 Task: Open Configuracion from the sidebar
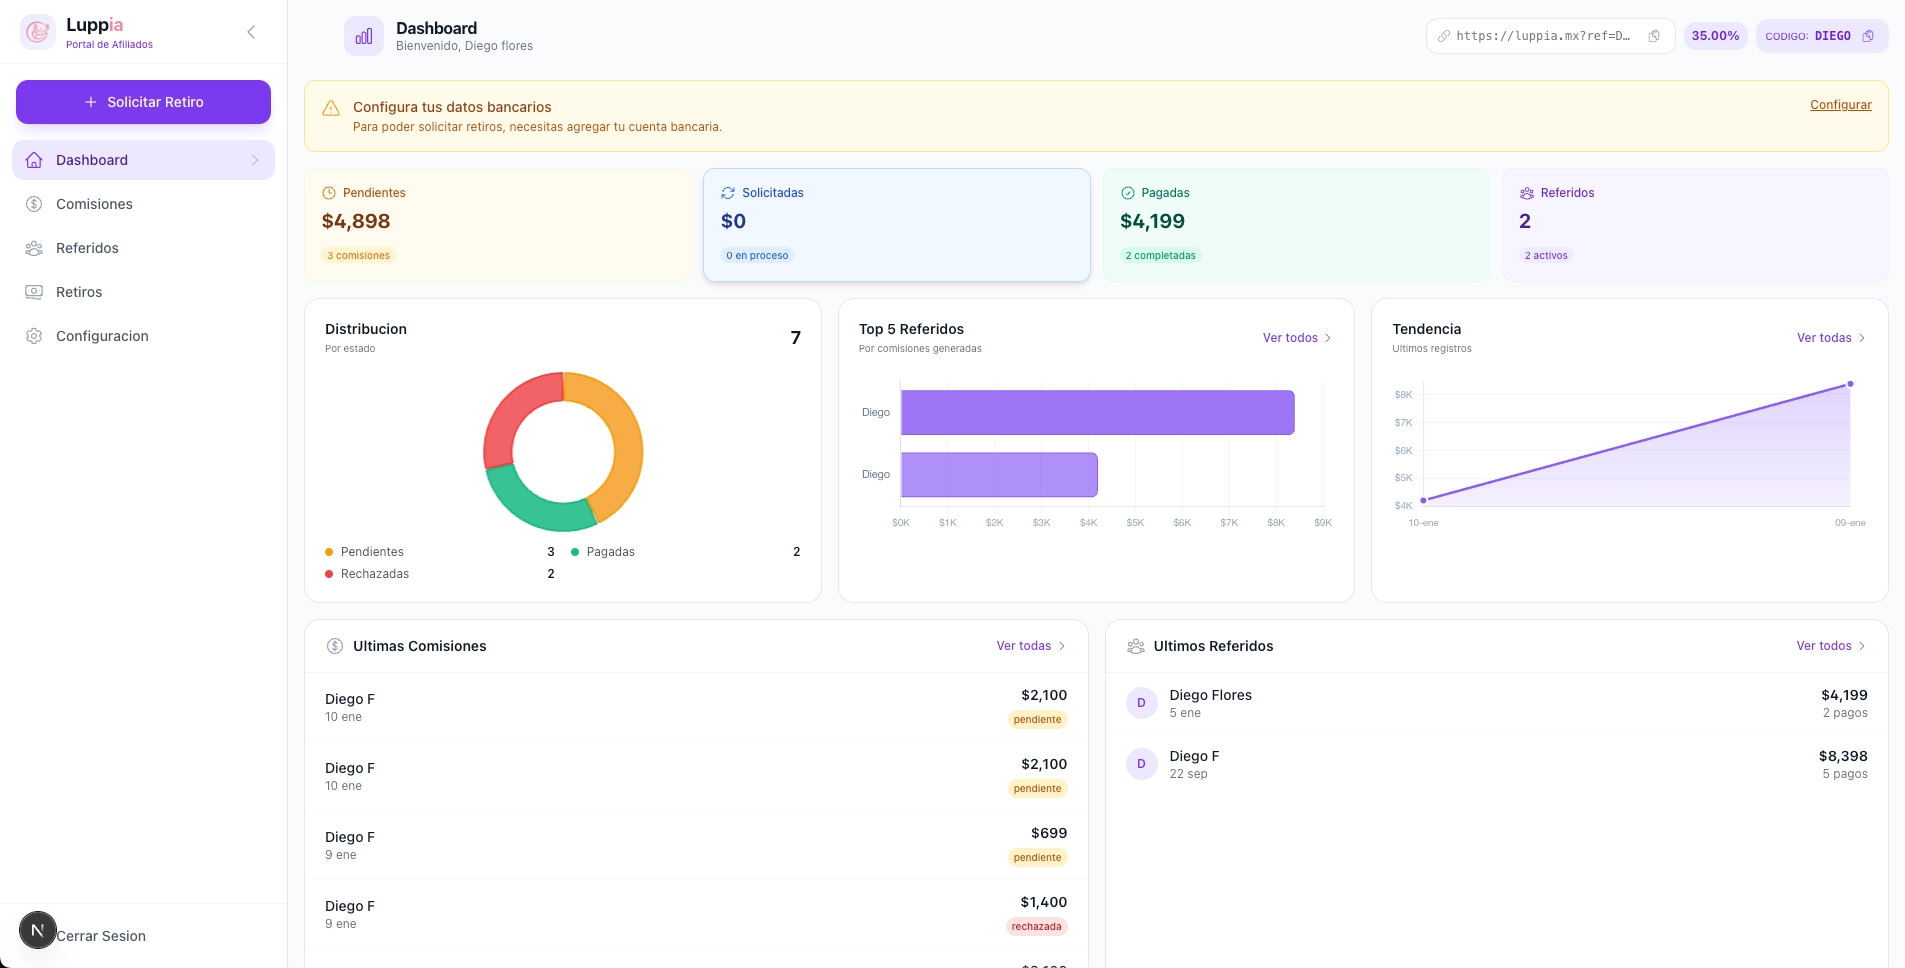pyautogui.click(x=102, y=336)
